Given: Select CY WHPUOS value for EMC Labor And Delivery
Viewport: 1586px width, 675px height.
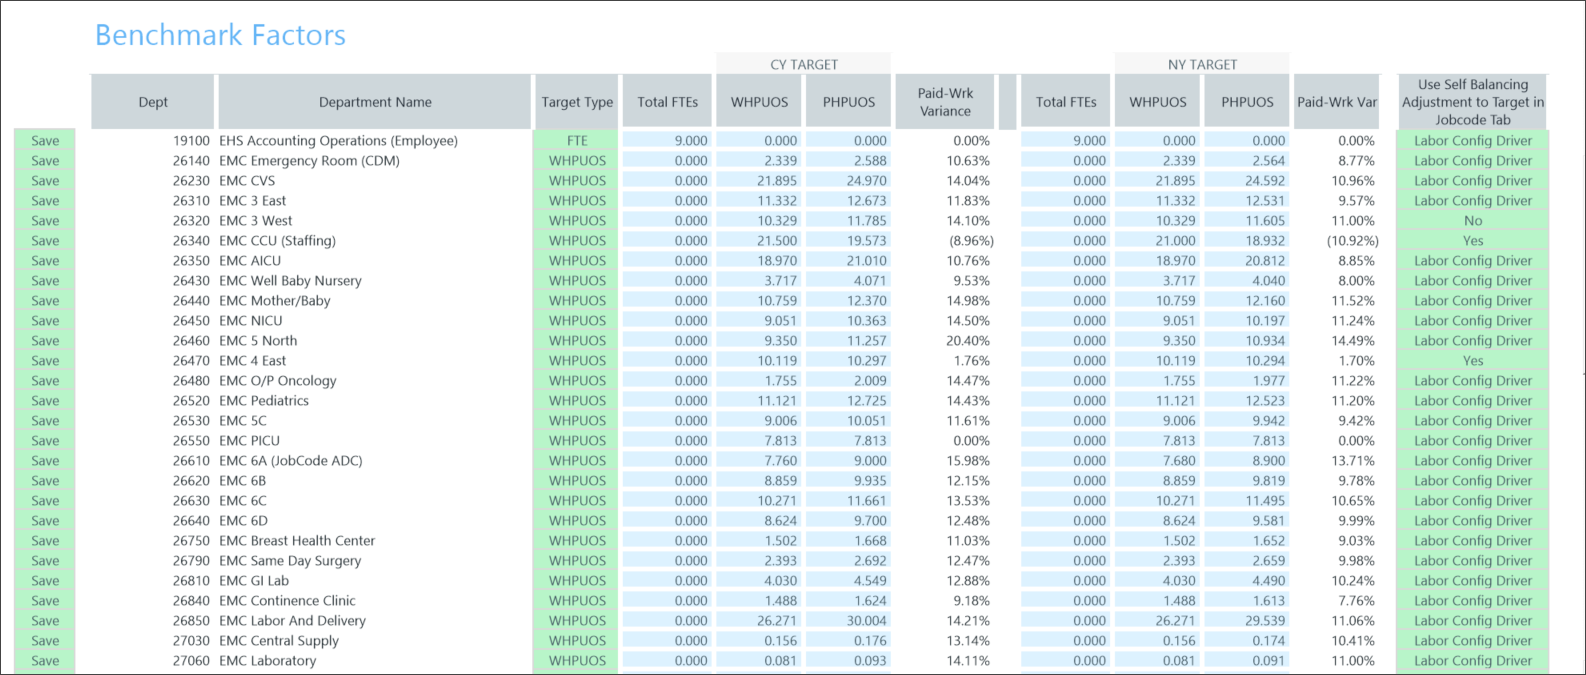Looking at the screenshot, I should click(x=759, y=621).
